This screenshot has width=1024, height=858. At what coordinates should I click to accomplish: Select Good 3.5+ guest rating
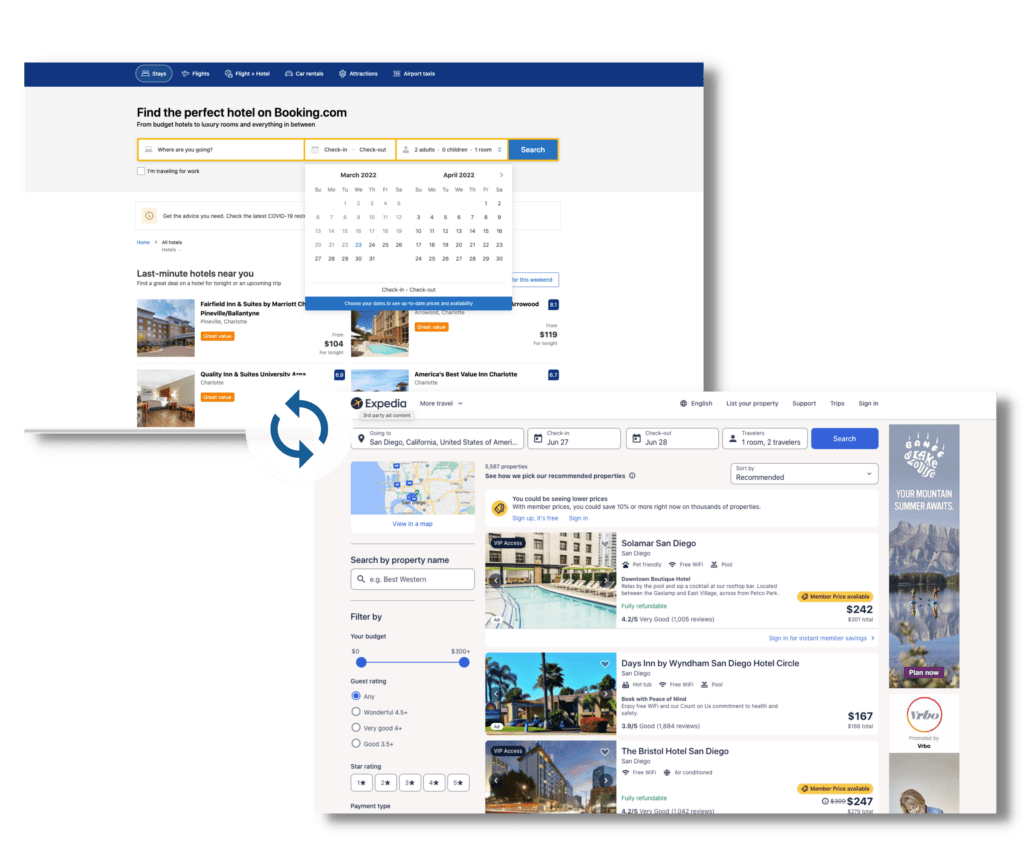356,743
